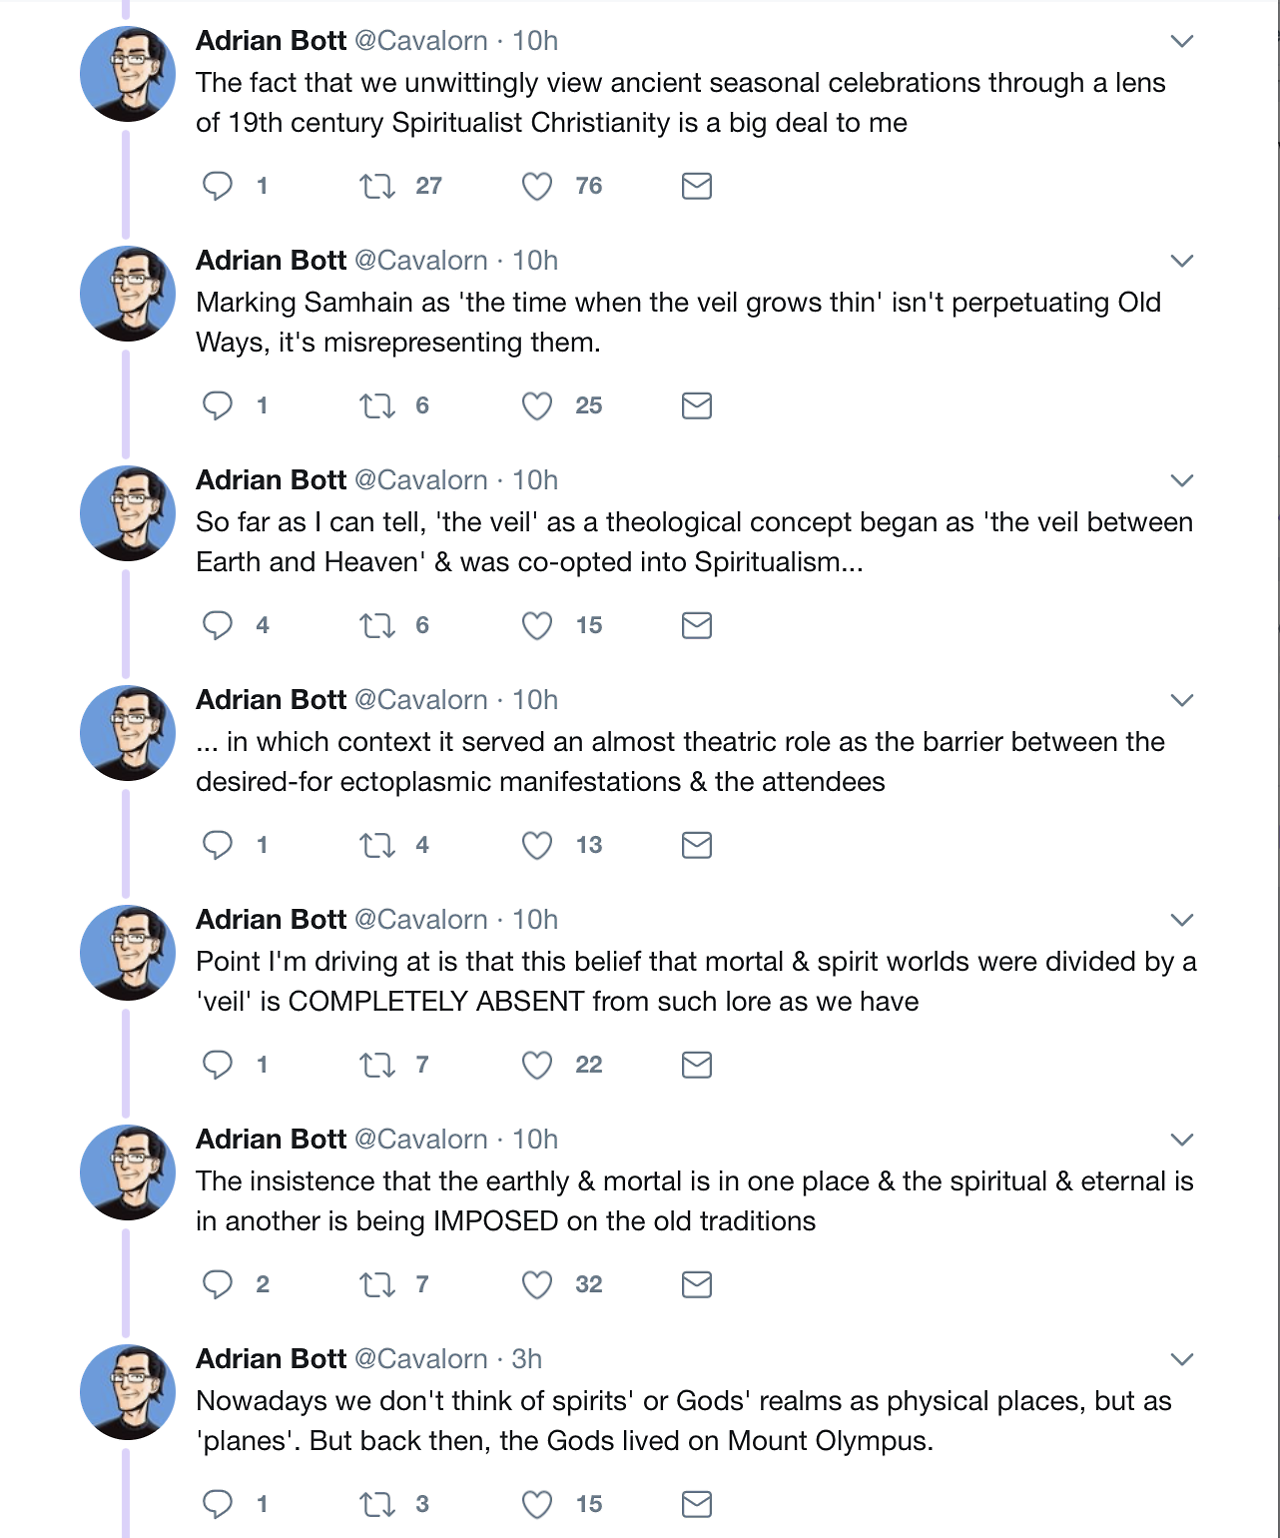1280x1538 pixels.
Task: Like the 'COMPLETELY ABSENT' tweet
Action: click(537, 1065)
